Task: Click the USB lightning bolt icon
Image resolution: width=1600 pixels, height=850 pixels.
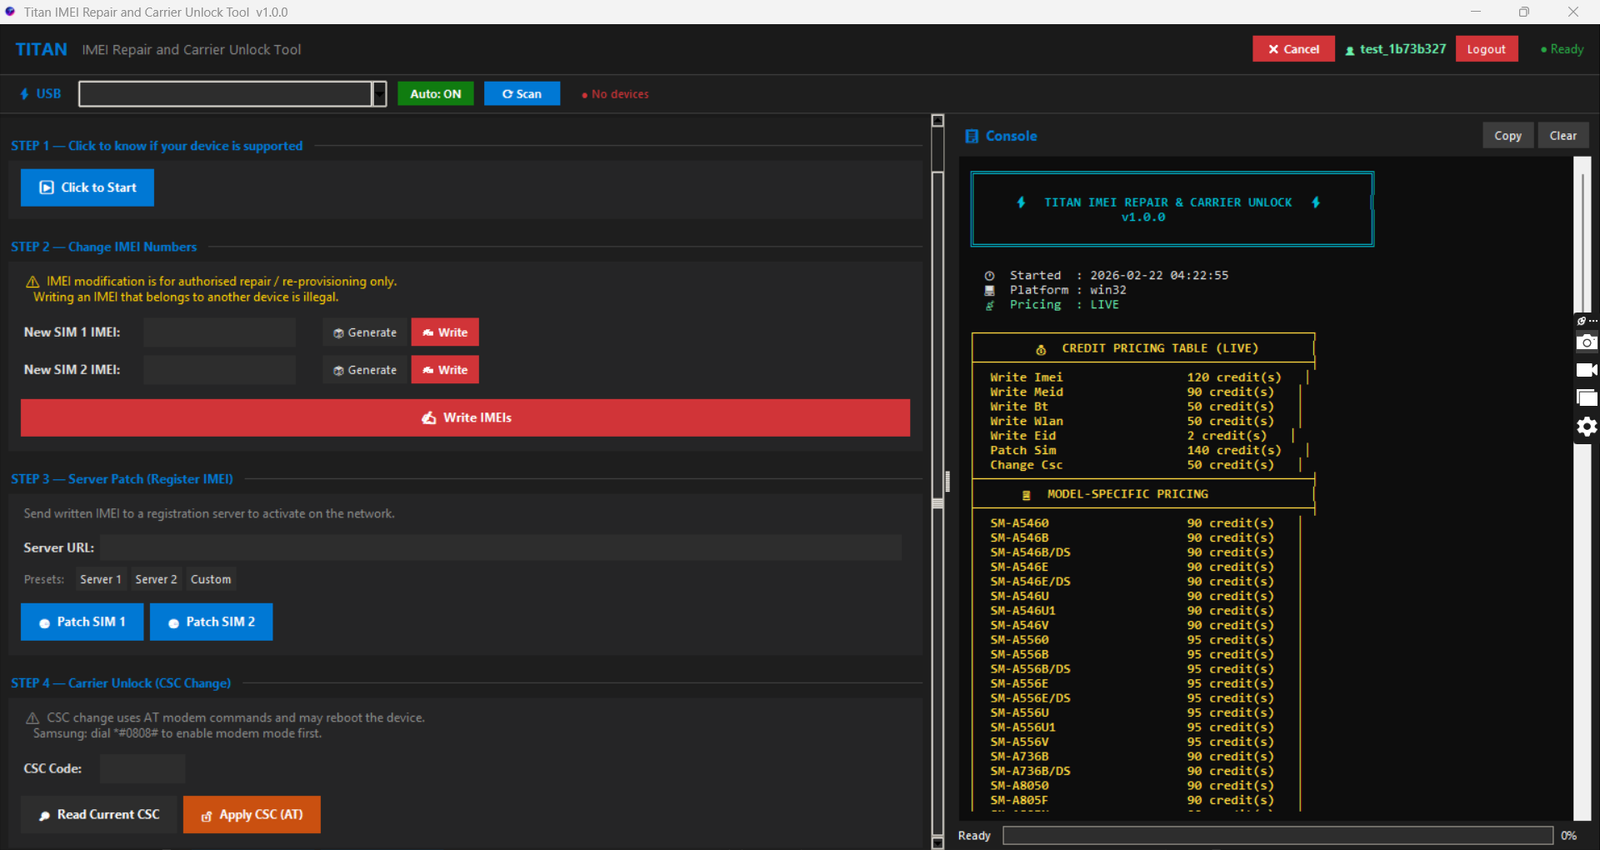Action: [24, 94]
